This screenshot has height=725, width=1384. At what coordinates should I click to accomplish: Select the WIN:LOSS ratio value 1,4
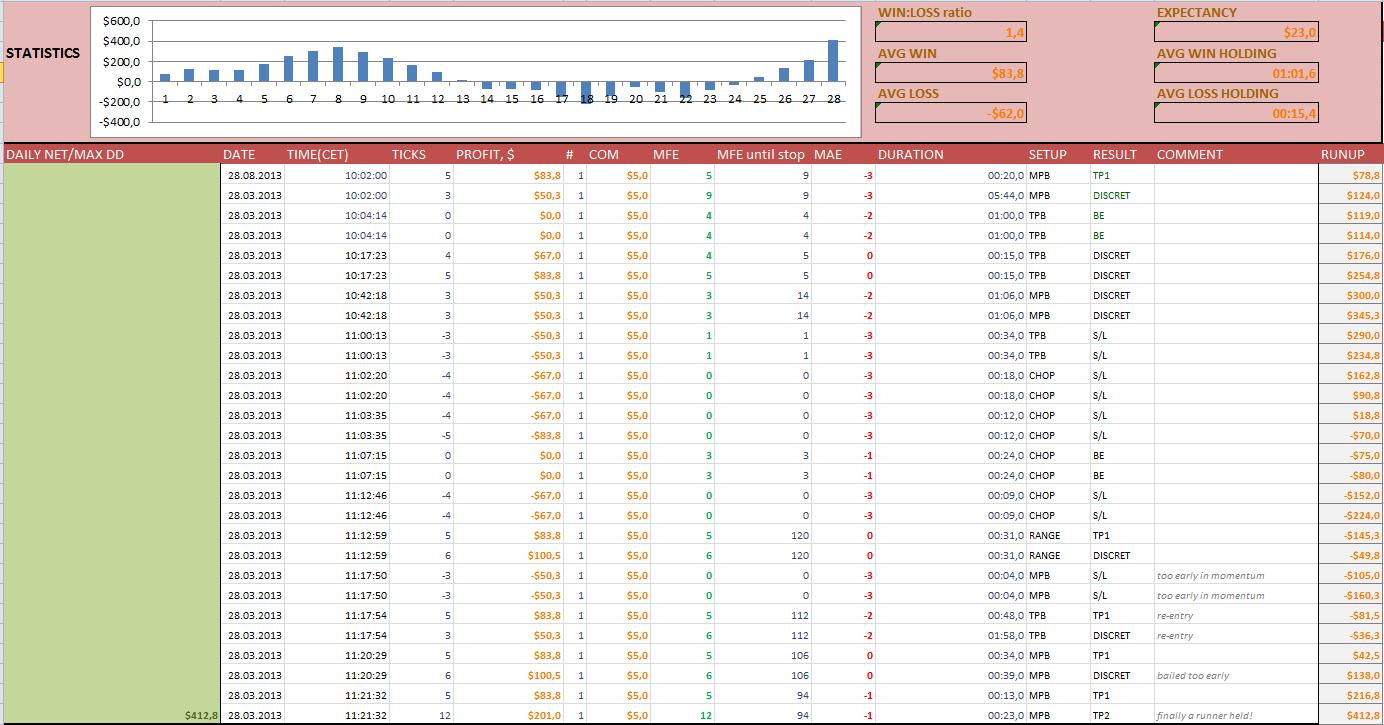tap(950, 33)
